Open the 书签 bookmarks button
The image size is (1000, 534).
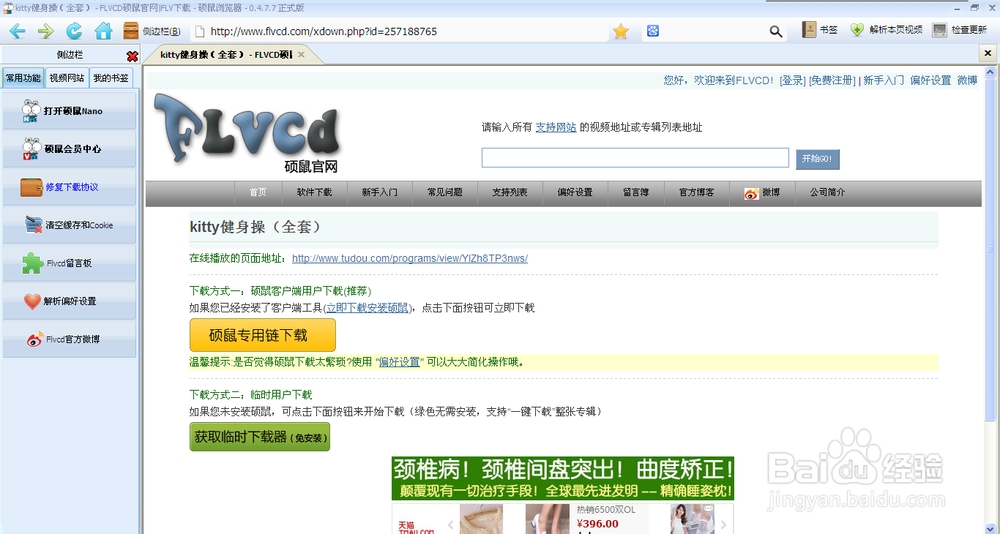[x=820, y=30]
